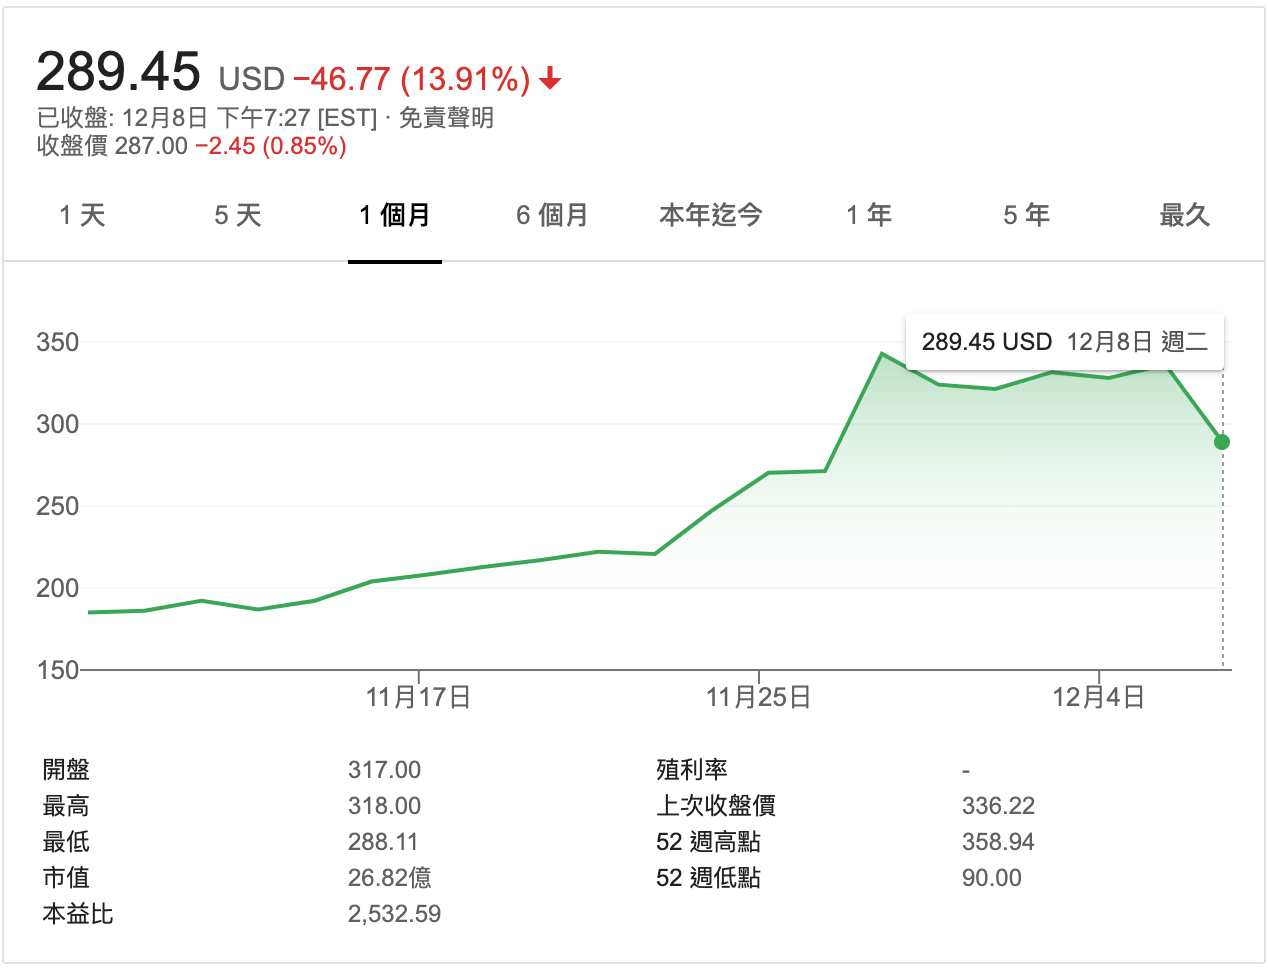Open the 本年迄今 year-to-date tab

pyautogui.click(x=710, y=215)
